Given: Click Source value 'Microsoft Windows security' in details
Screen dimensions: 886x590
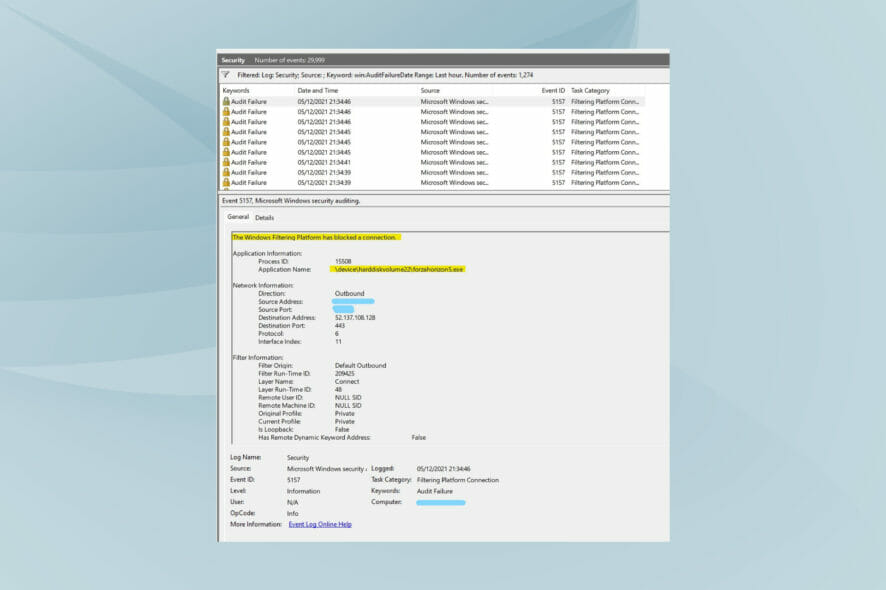Looking at the screenshot, I should click(327, 469).
